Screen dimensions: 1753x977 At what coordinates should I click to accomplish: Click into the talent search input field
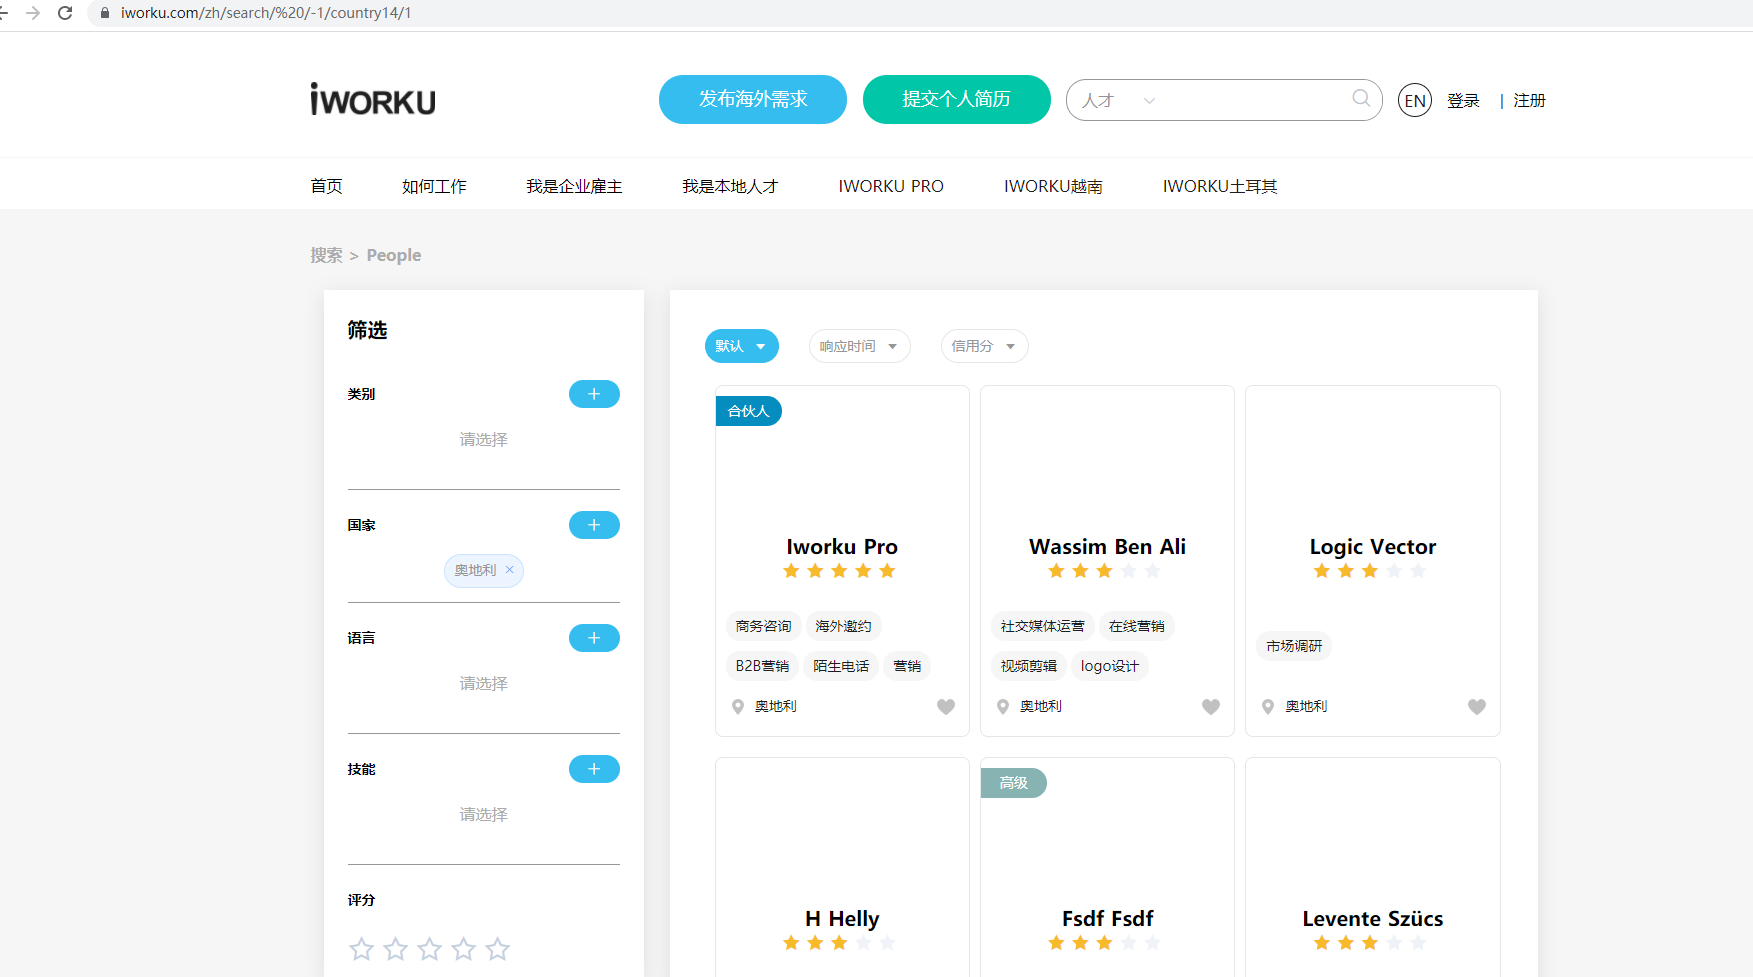click(x=1255, y=100)
